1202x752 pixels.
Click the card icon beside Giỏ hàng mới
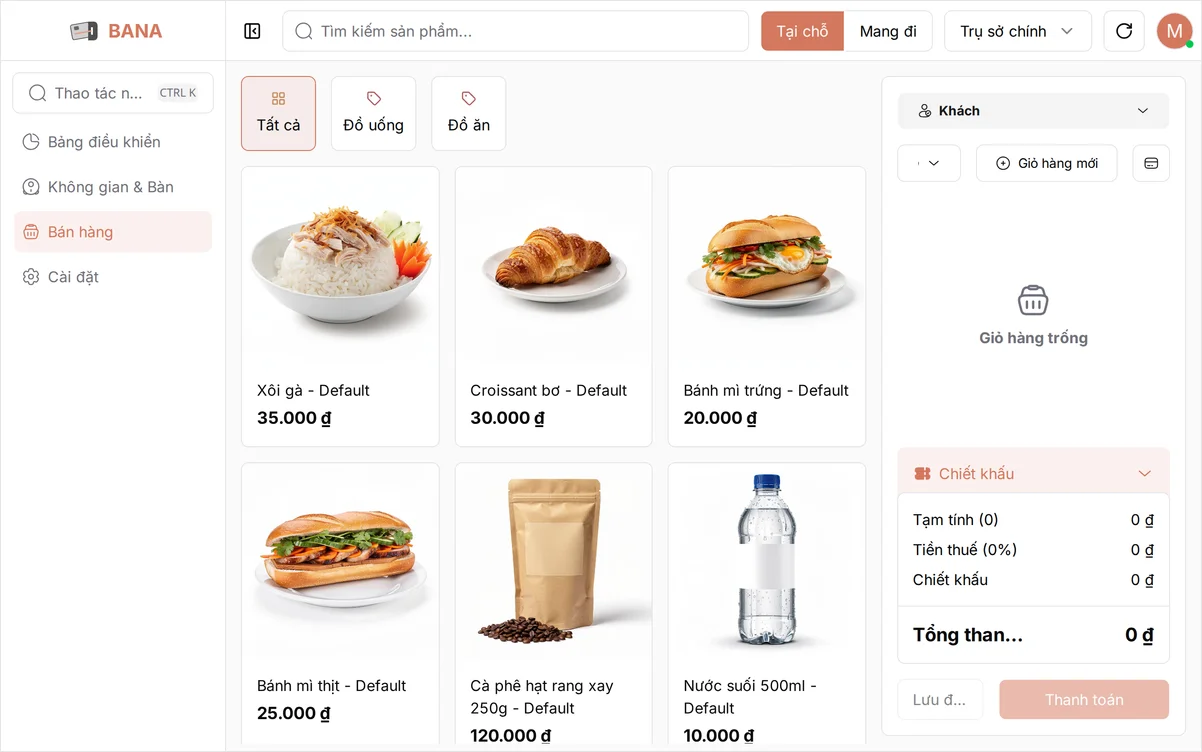[x=1151, y=163]
